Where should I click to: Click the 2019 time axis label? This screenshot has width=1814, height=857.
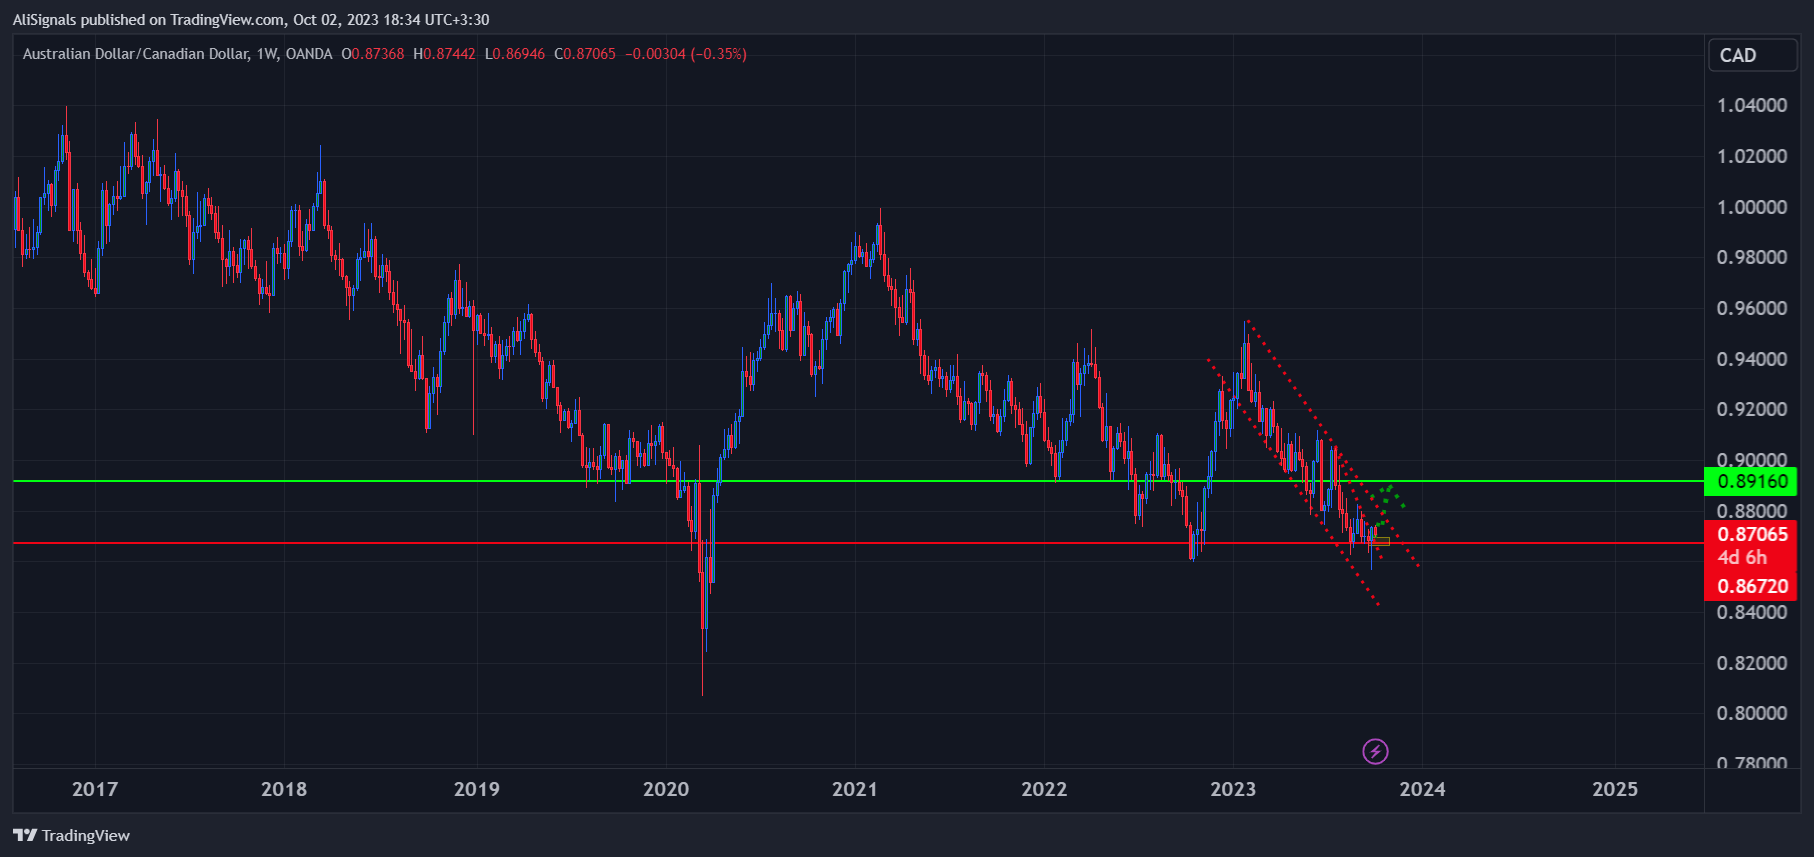[x=477, y=789]
